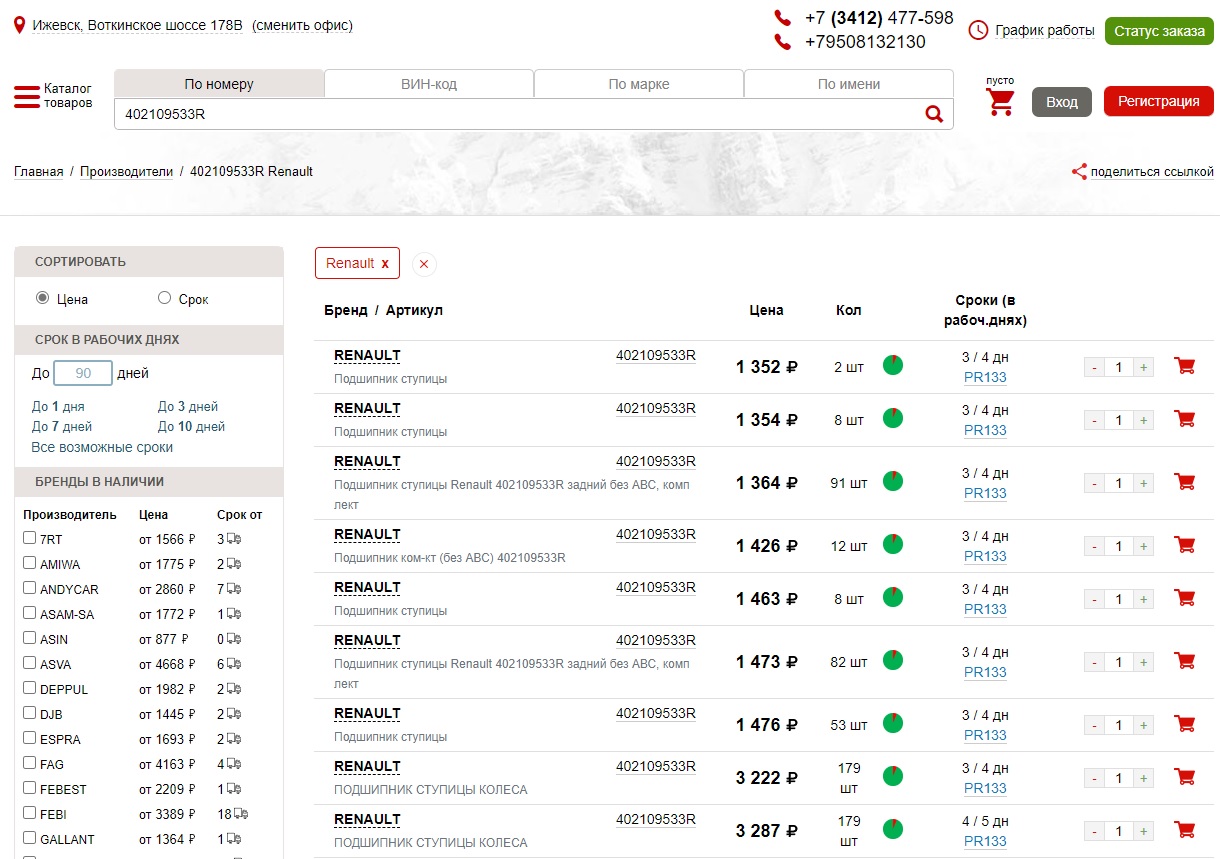The image size is (1220, 859).
Task: Click the red search magnifier icon
Action: pyautogui.click(x=934, y=114)
